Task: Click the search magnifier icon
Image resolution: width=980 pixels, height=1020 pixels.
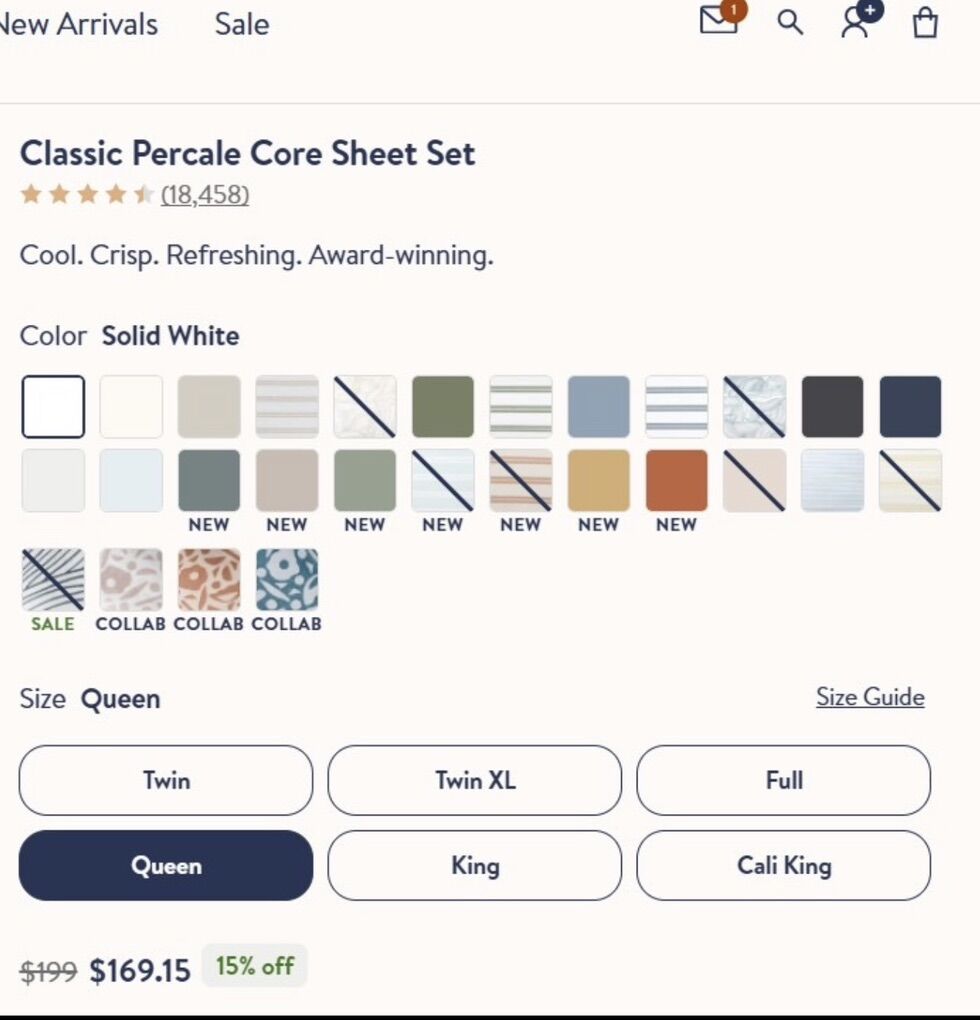Action: 790,23
